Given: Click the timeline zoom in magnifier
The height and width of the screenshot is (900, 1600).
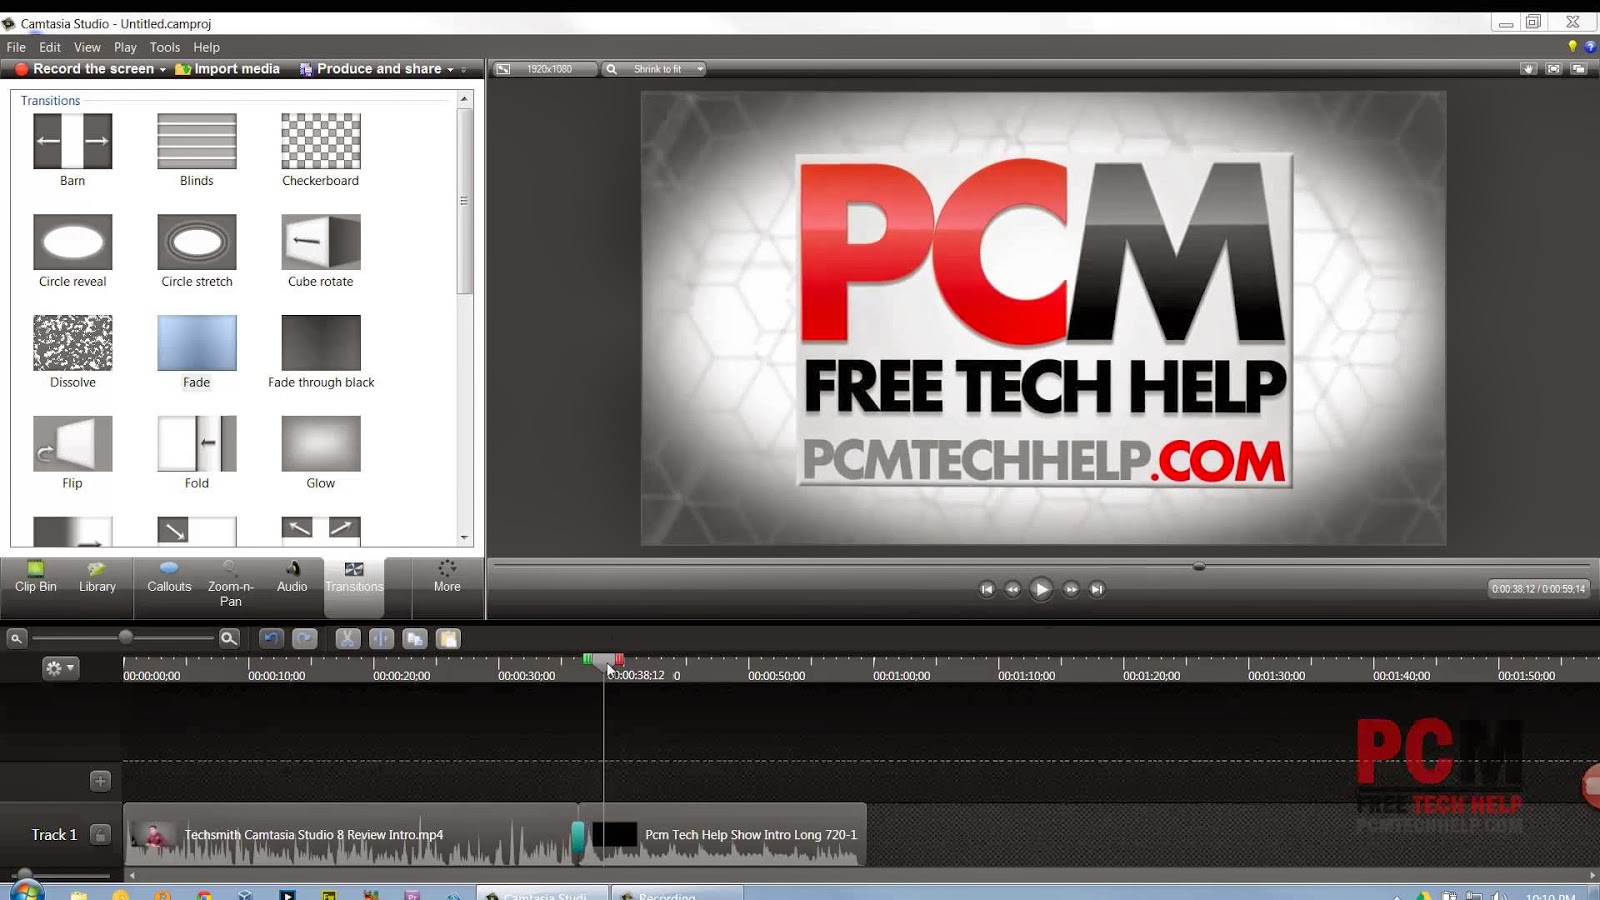Looking at the screenshot, I should pos(229,638).
